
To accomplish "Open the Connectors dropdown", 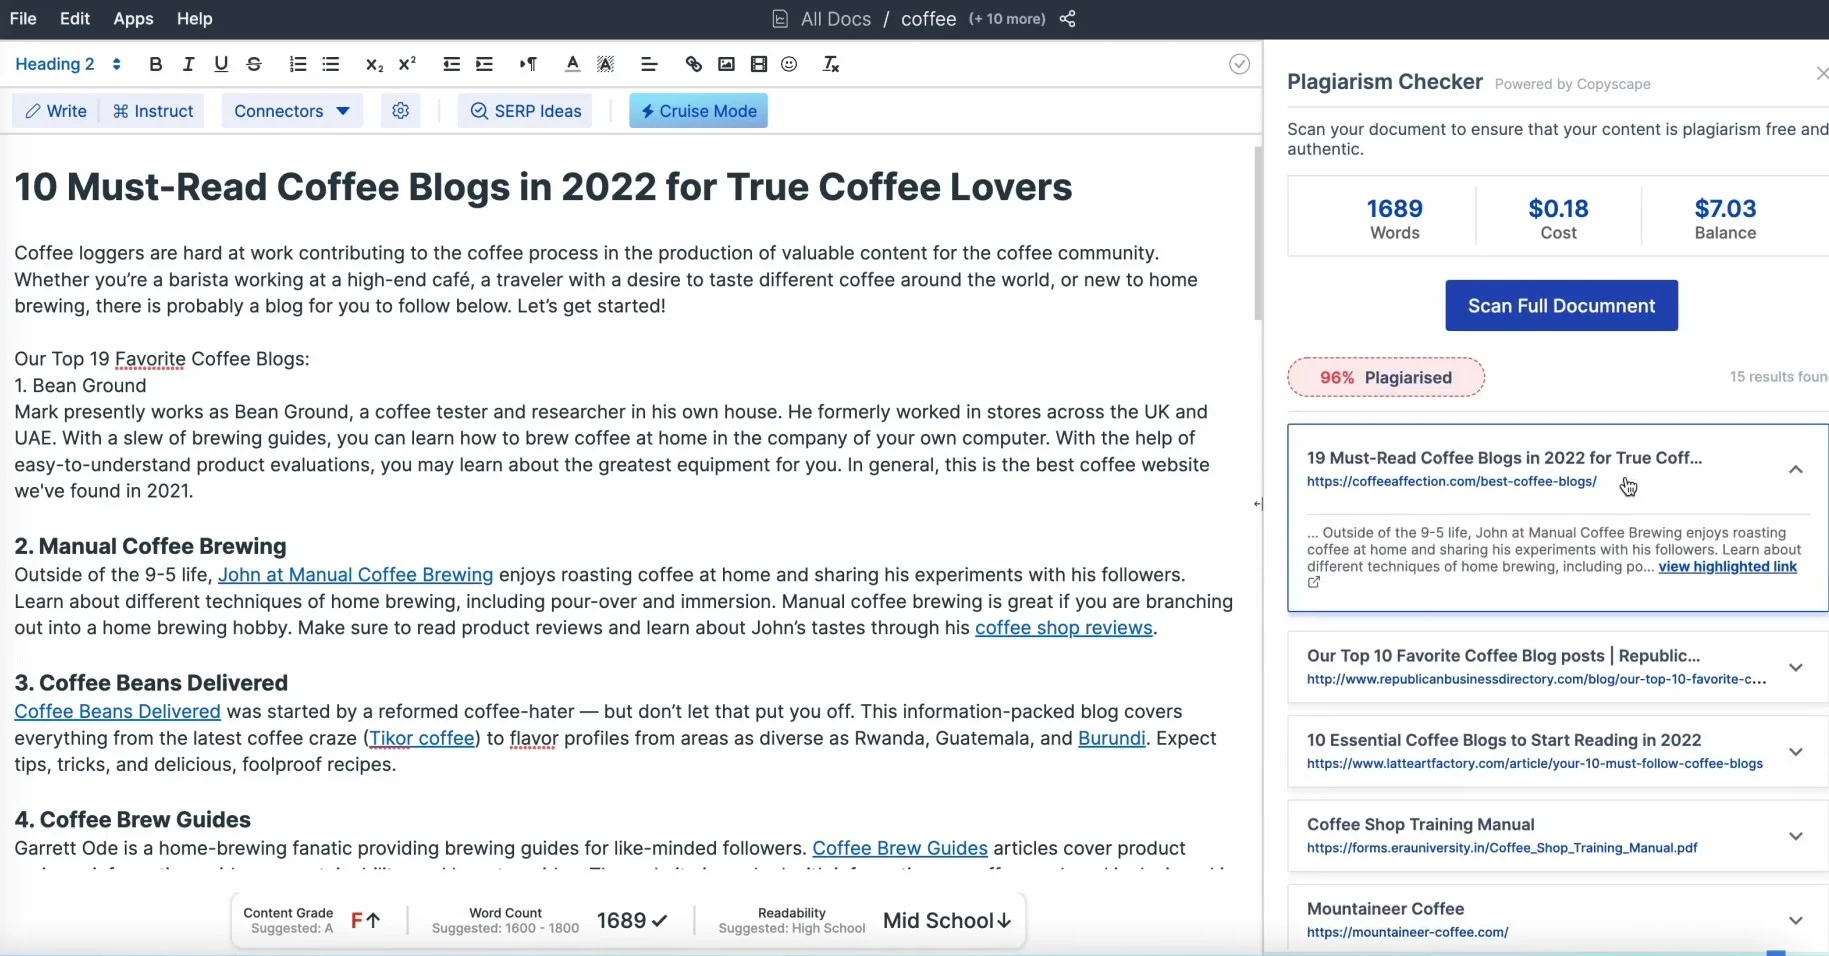I will (291, 111).
